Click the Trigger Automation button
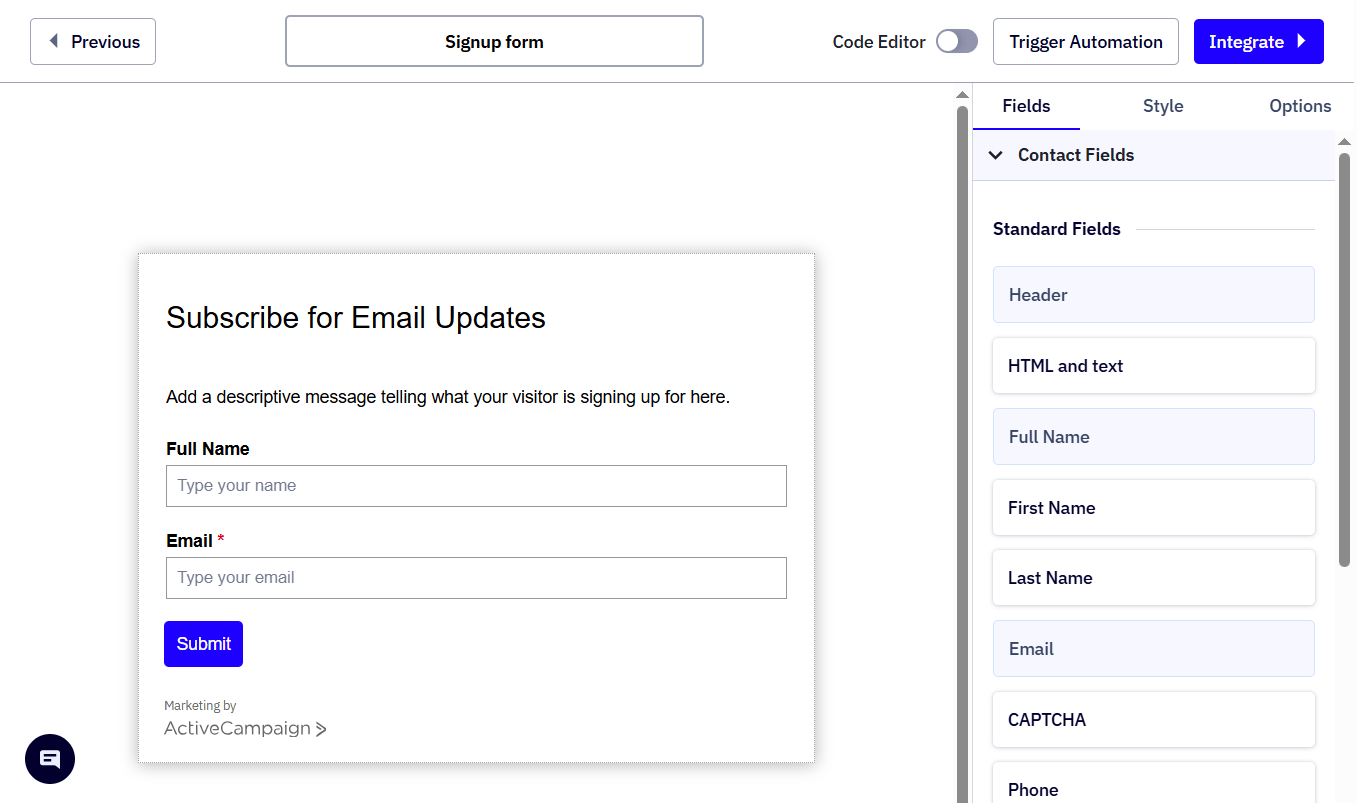Screen dimensions: 1357x803 [1085, 41]
